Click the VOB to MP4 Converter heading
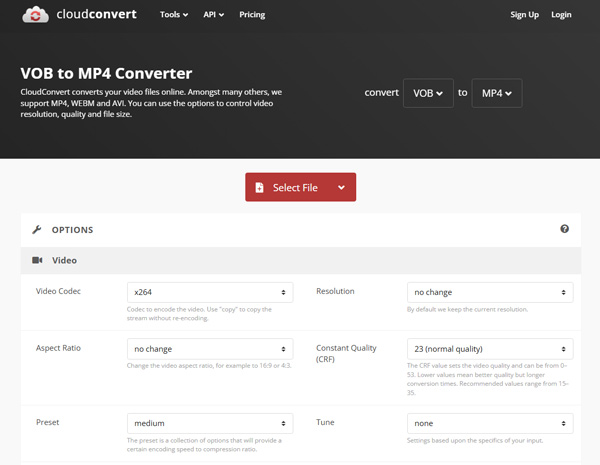This screenshot has width=600, height=465. click(x=106, y=73)
